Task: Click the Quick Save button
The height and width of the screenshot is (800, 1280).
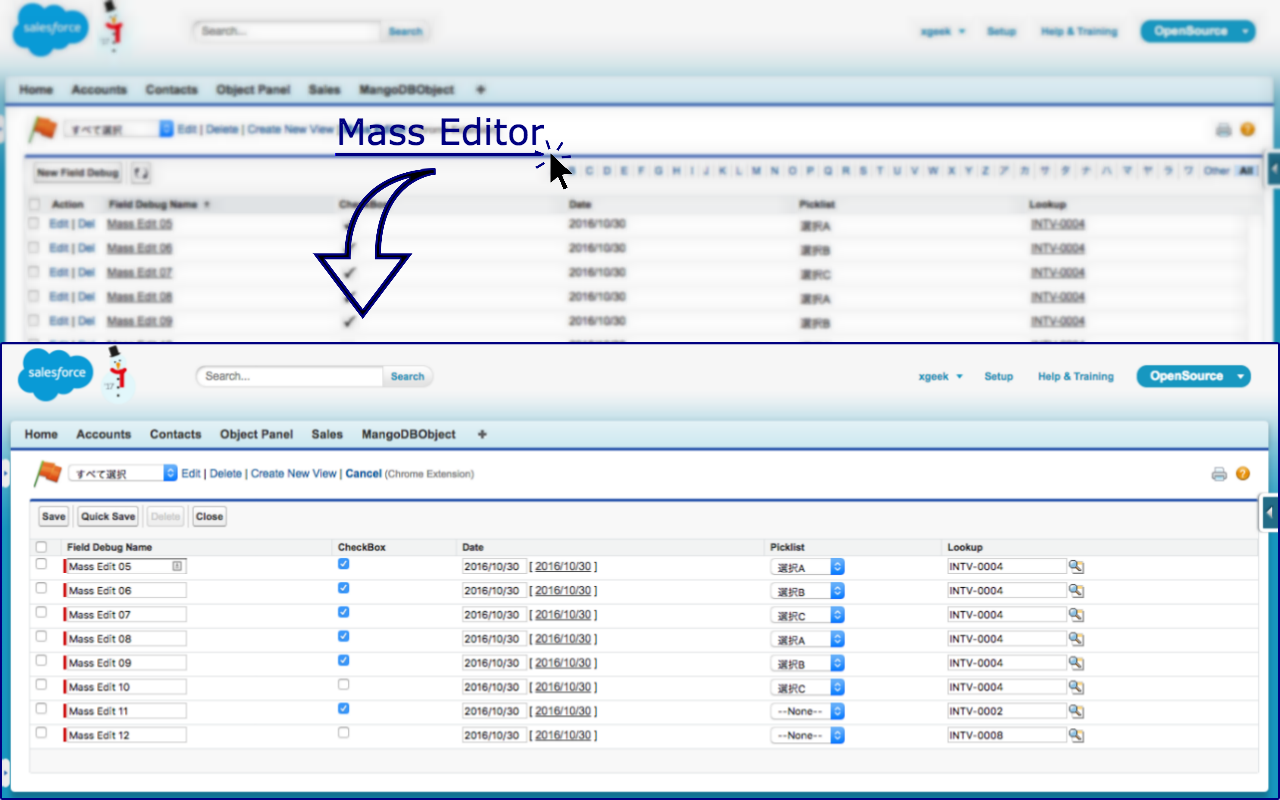Action: (x=108, y=517)
